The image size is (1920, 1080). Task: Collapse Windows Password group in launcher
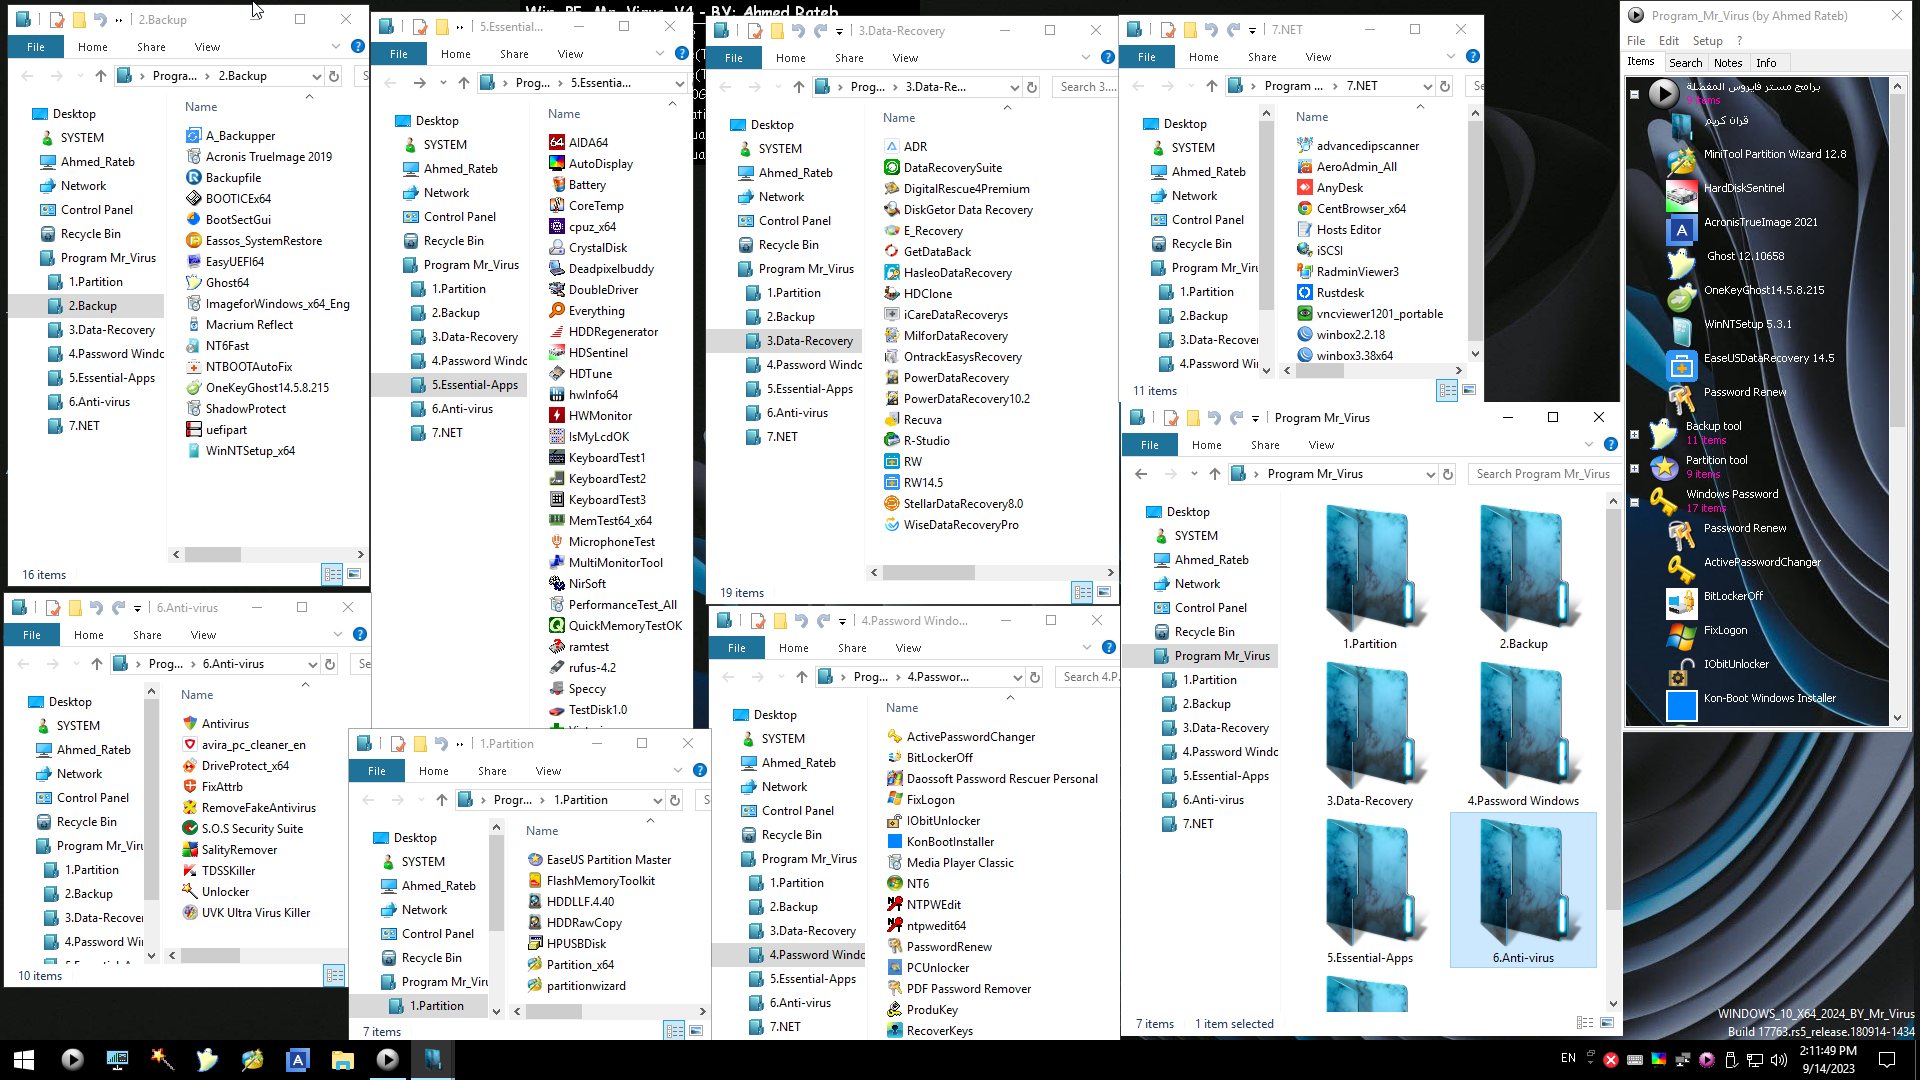(x=1634, y=502)
